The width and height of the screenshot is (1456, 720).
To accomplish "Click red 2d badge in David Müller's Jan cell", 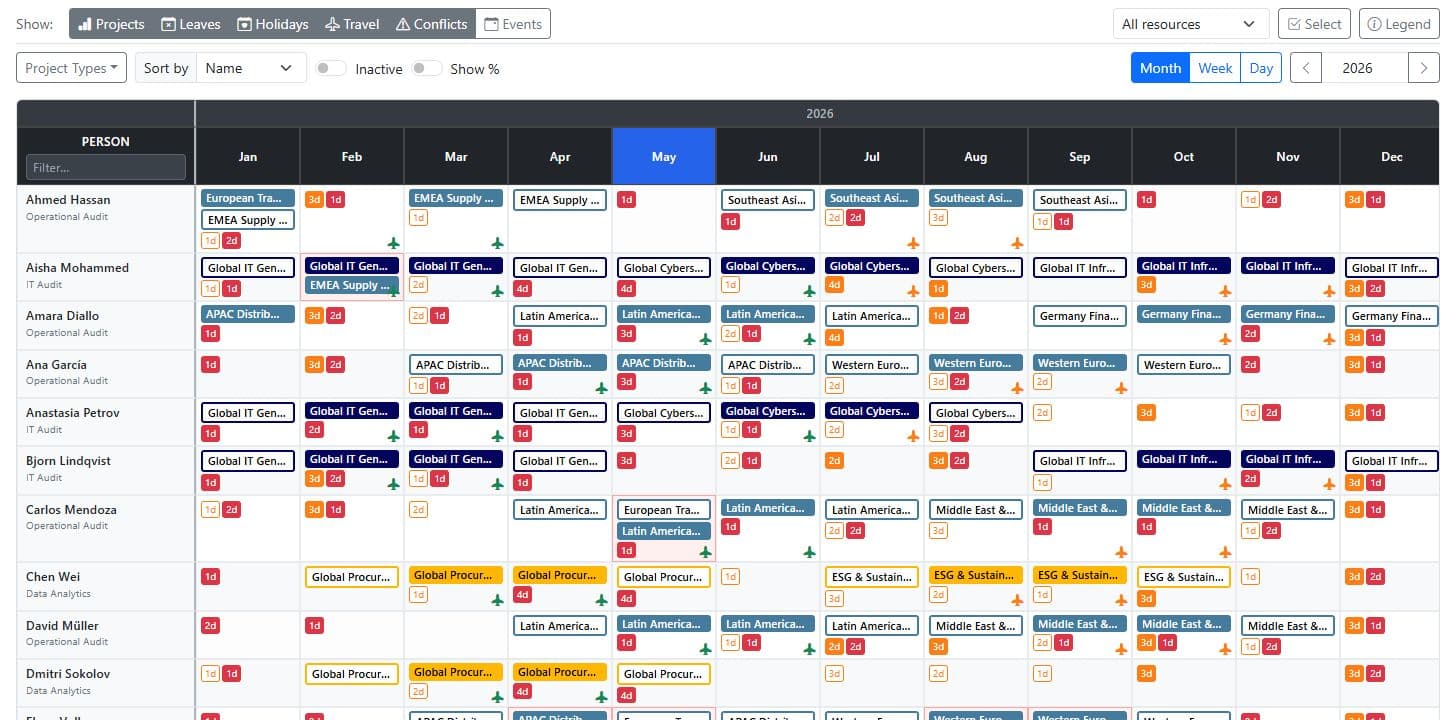I will [210, 625].
